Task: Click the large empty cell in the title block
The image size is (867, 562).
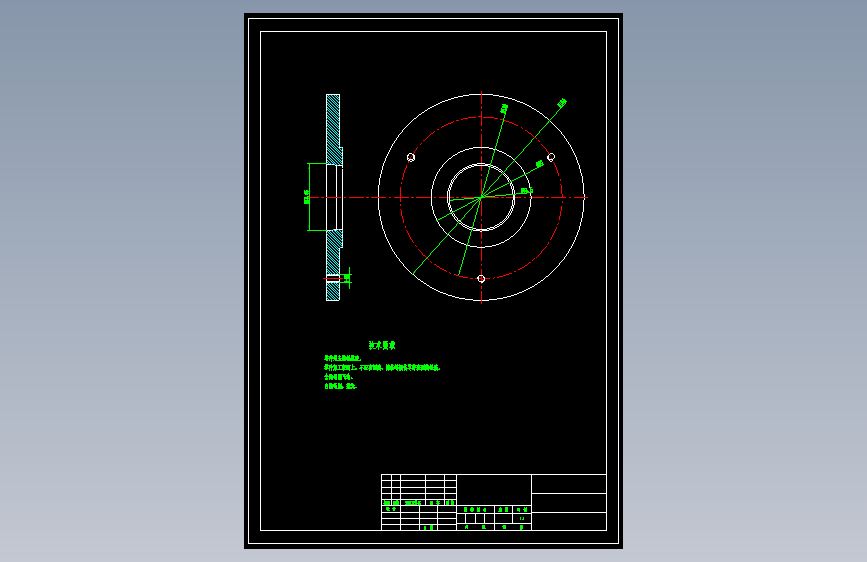Action: click(494, 490)
